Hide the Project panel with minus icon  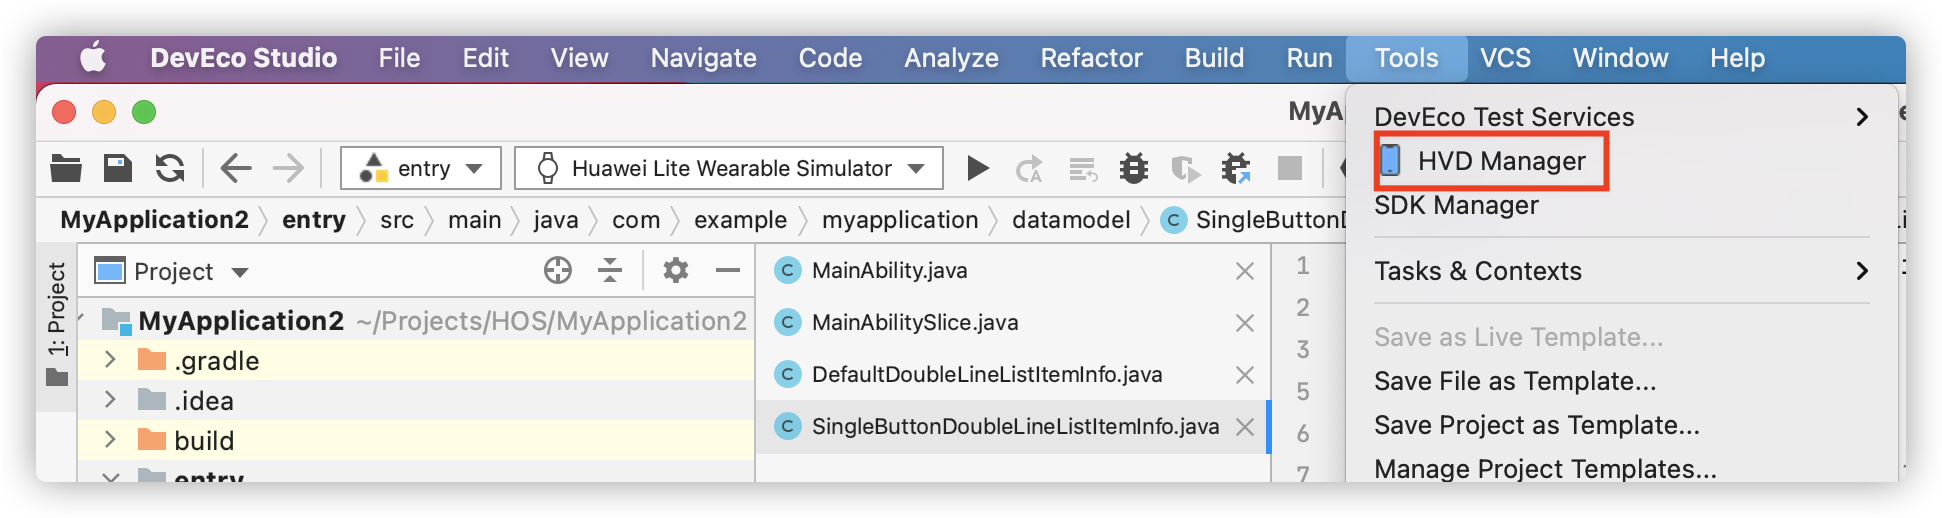point(728,270)
